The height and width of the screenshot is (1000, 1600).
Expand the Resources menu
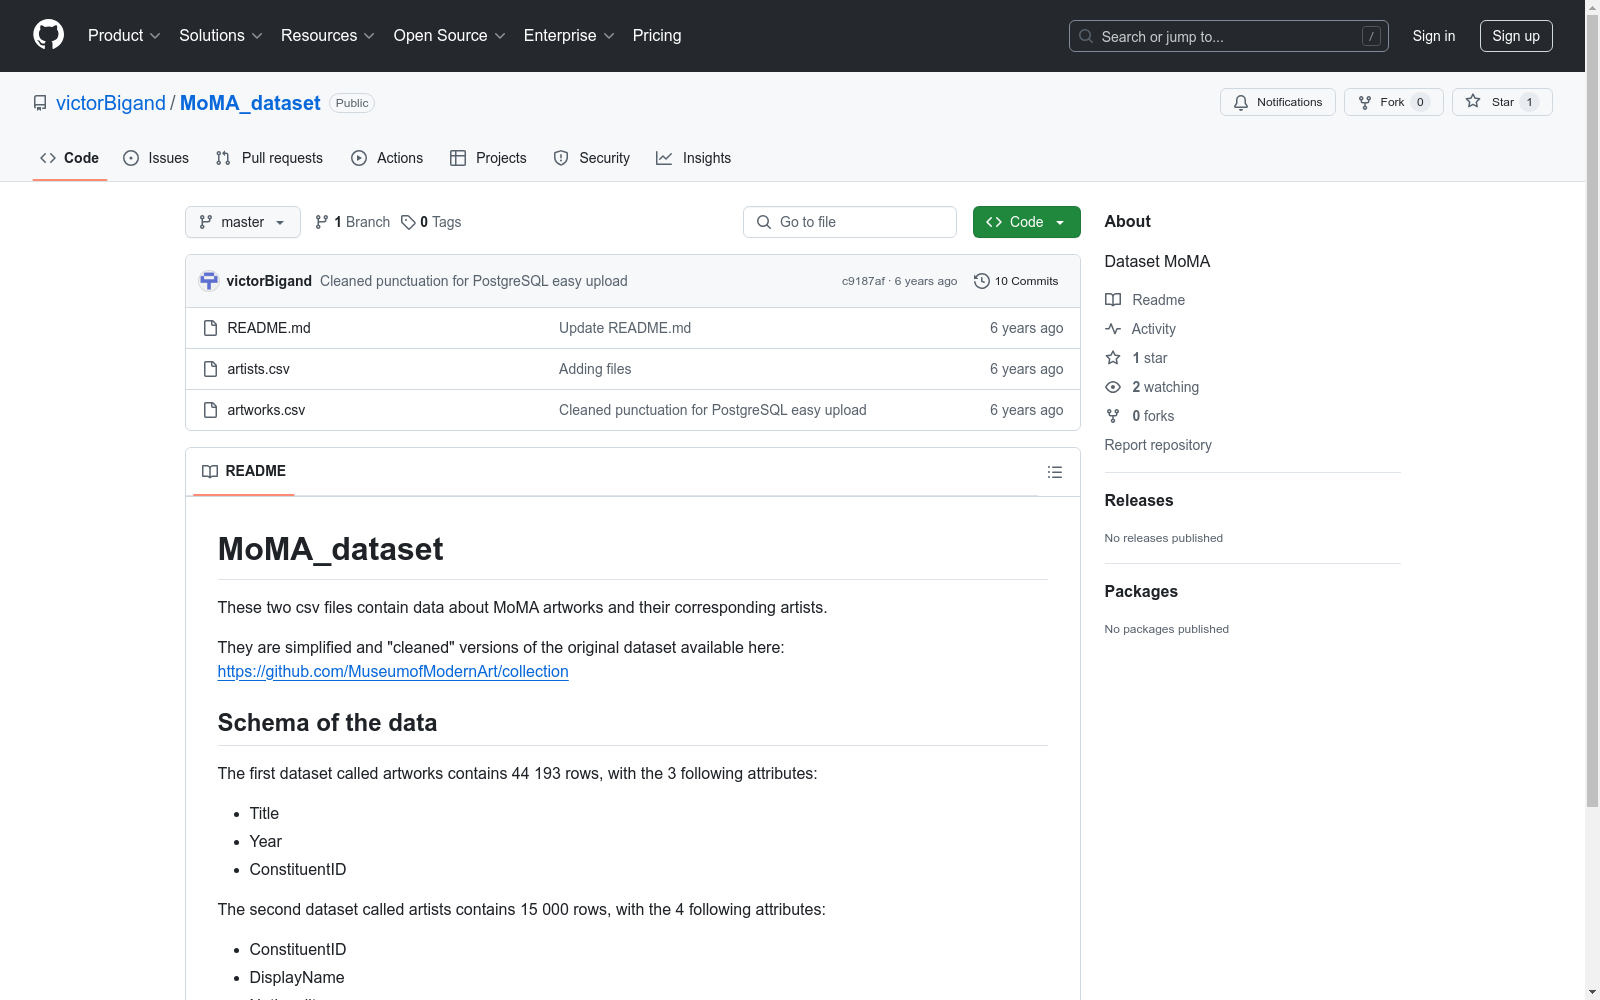coord(328,35)
